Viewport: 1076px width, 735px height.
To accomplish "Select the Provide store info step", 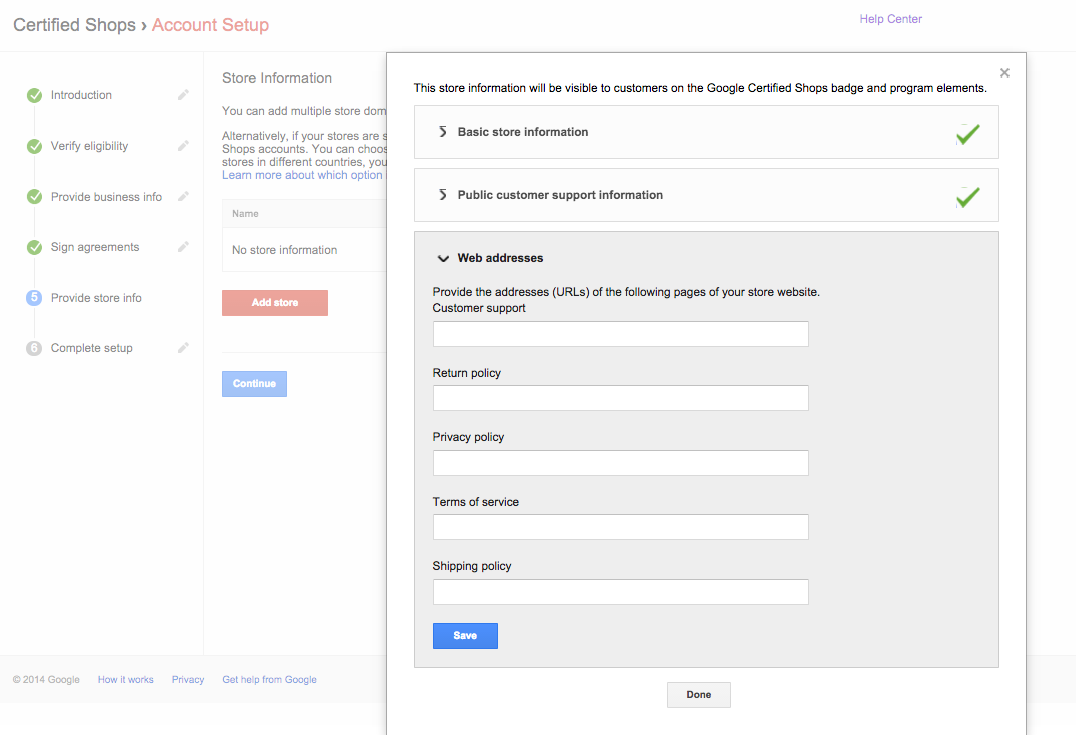I will [96, 298].
